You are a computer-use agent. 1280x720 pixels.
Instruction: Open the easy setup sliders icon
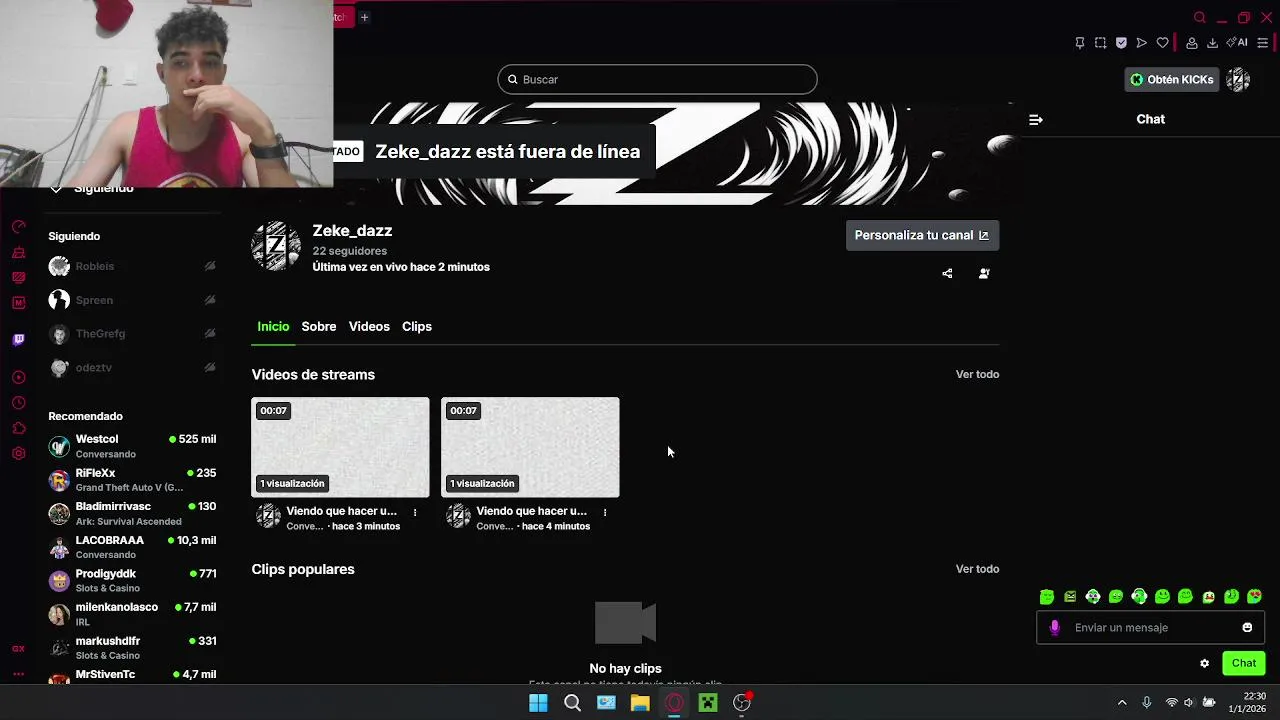pyautogui.click(x=1263, y=43)
